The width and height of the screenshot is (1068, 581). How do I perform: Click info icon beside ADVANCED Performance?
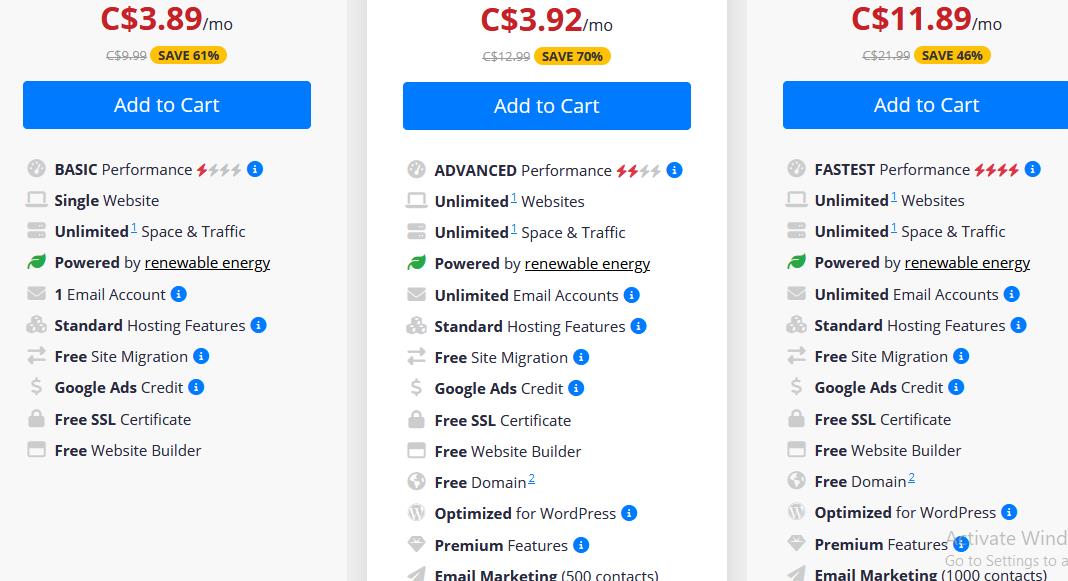click(x=674, y=170)
